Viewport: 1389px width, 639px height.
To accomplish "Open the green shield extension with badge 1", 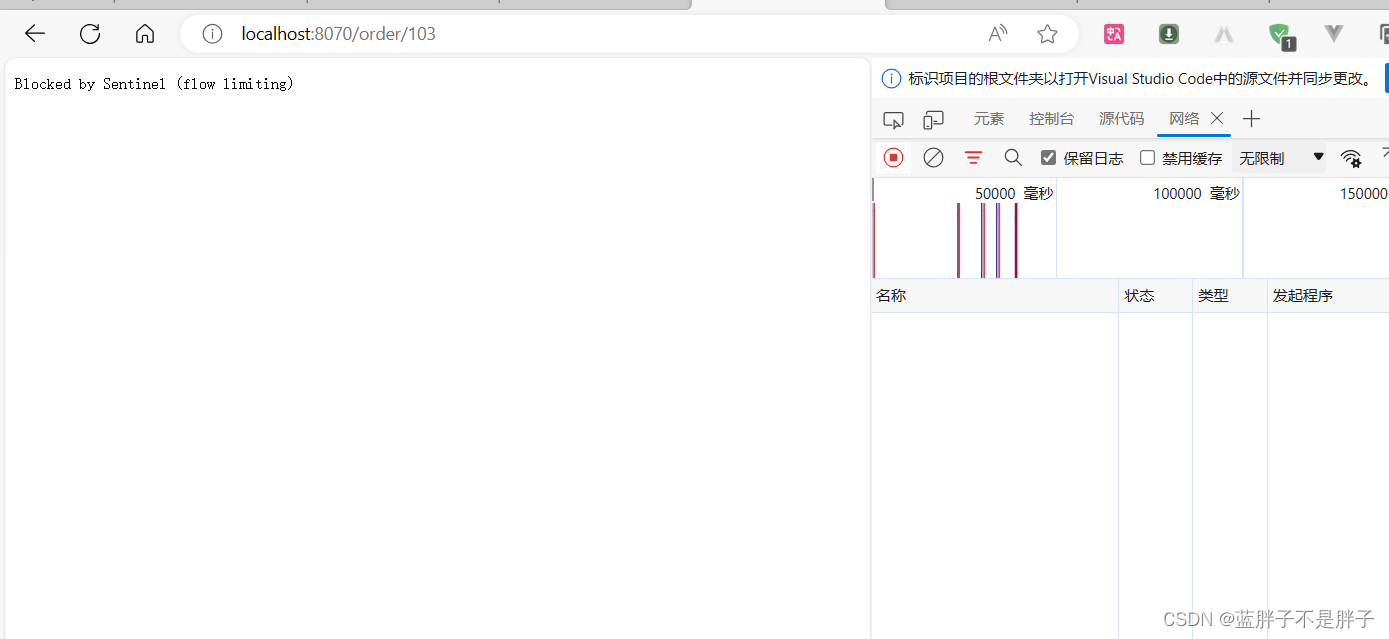I will (1281, 36).
